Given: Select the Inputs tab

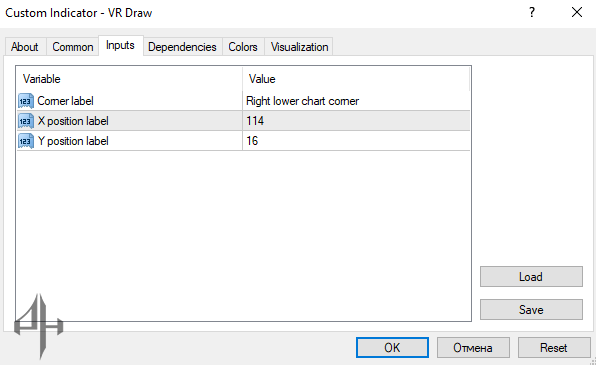Looking at the screenshot, I should click(x=120, y=45).
